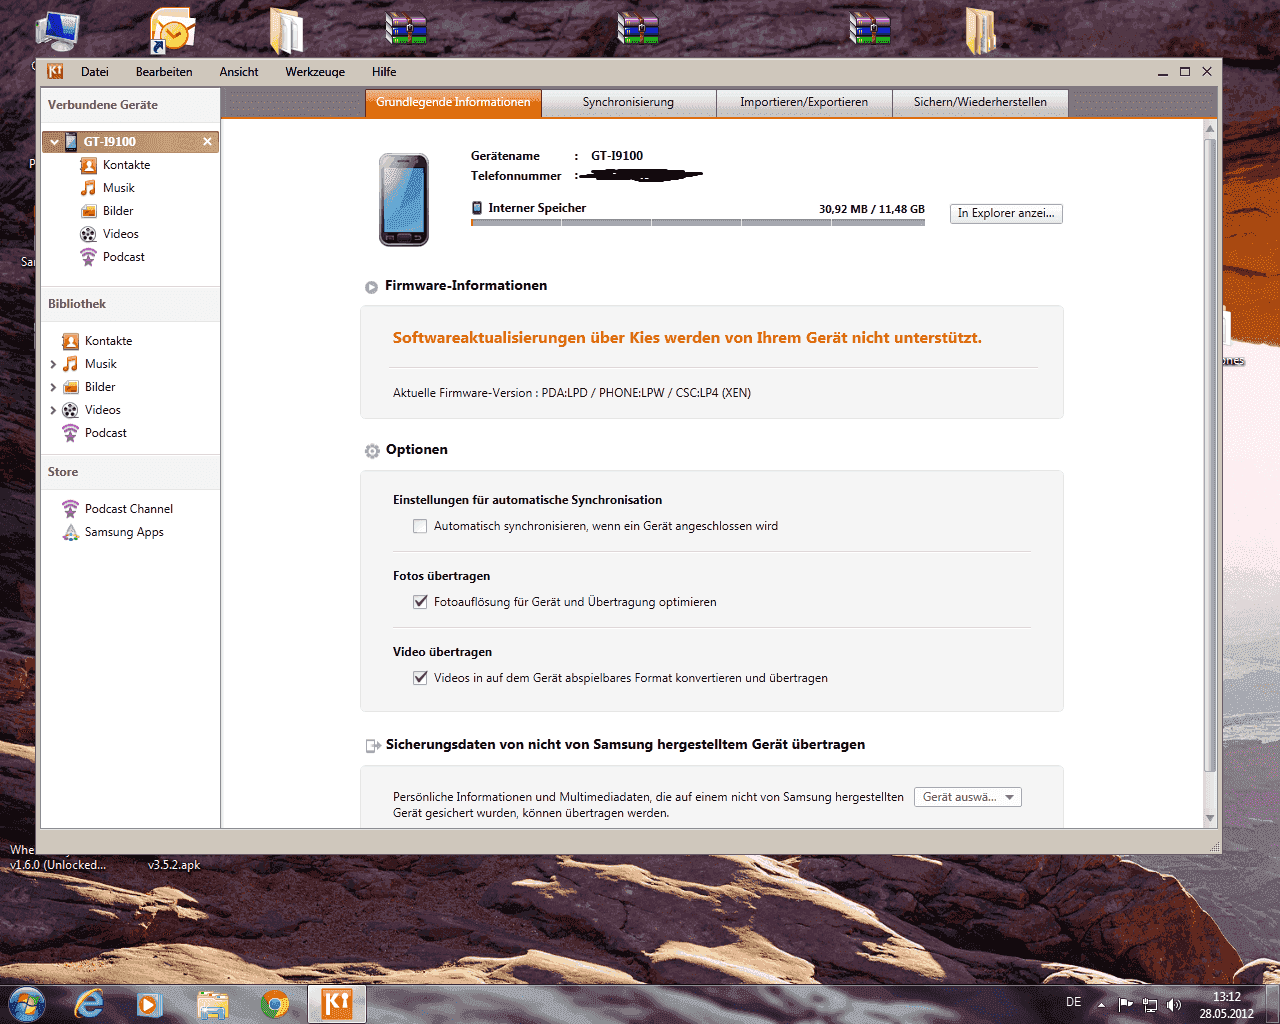Open Podcast under GT-I9100 device
The height and width of the screenshot is (1024, 1280).
tap(113, 257)
